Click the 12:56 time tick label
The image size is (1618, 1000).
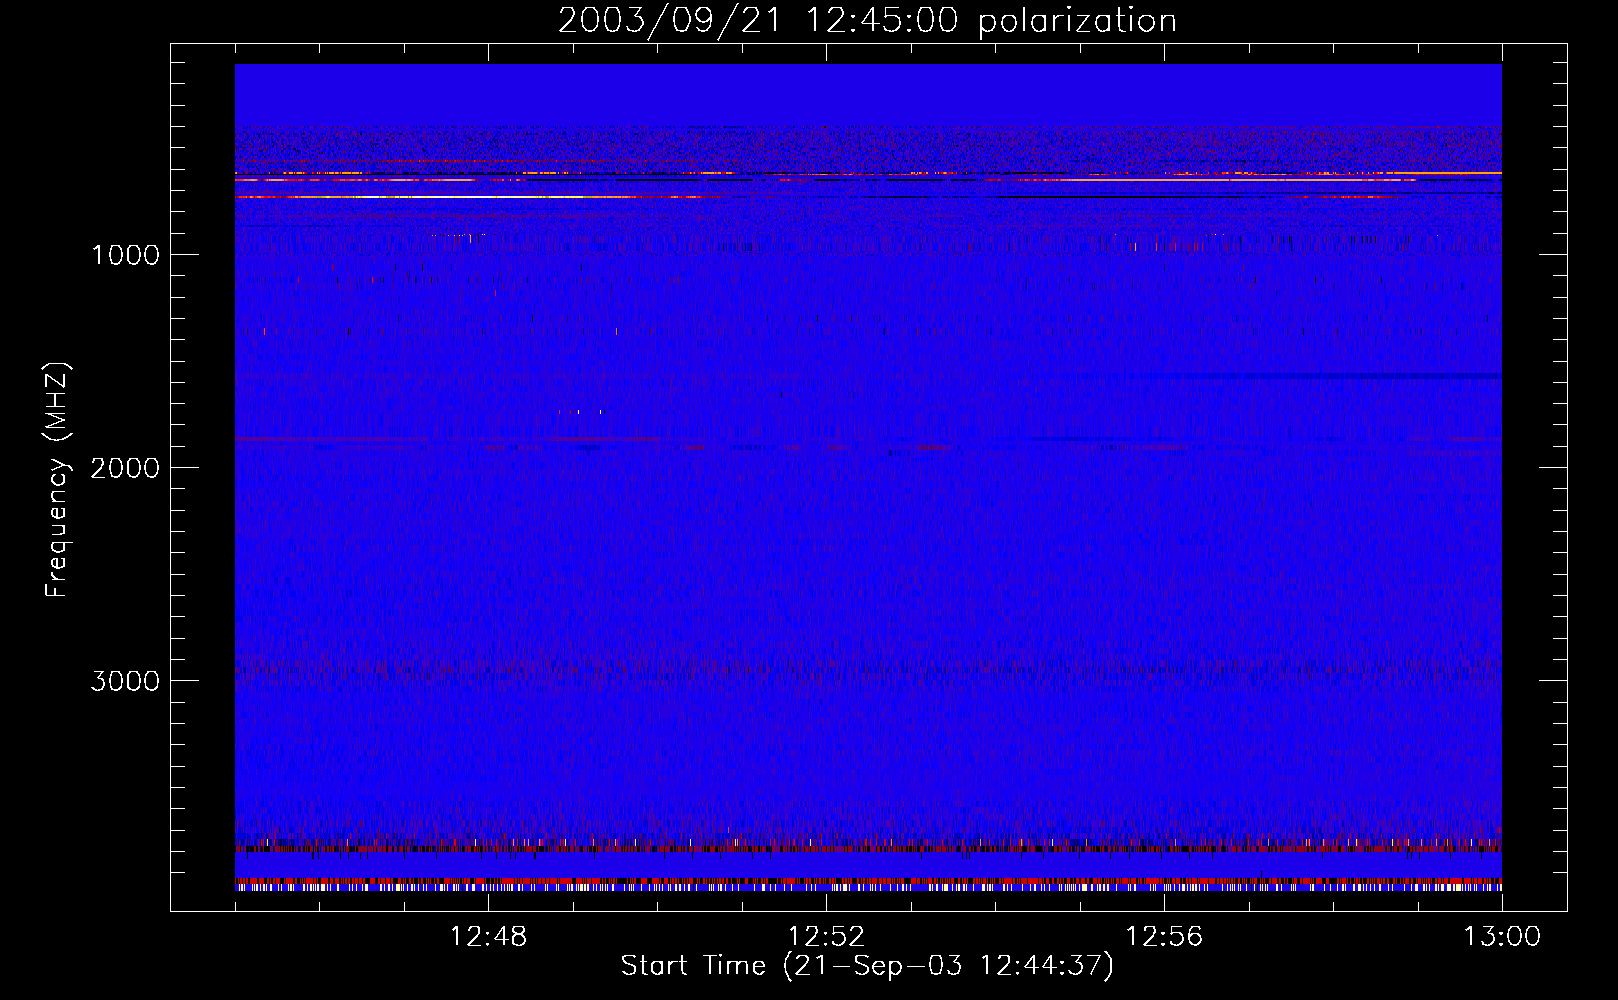coord(1164,937)
